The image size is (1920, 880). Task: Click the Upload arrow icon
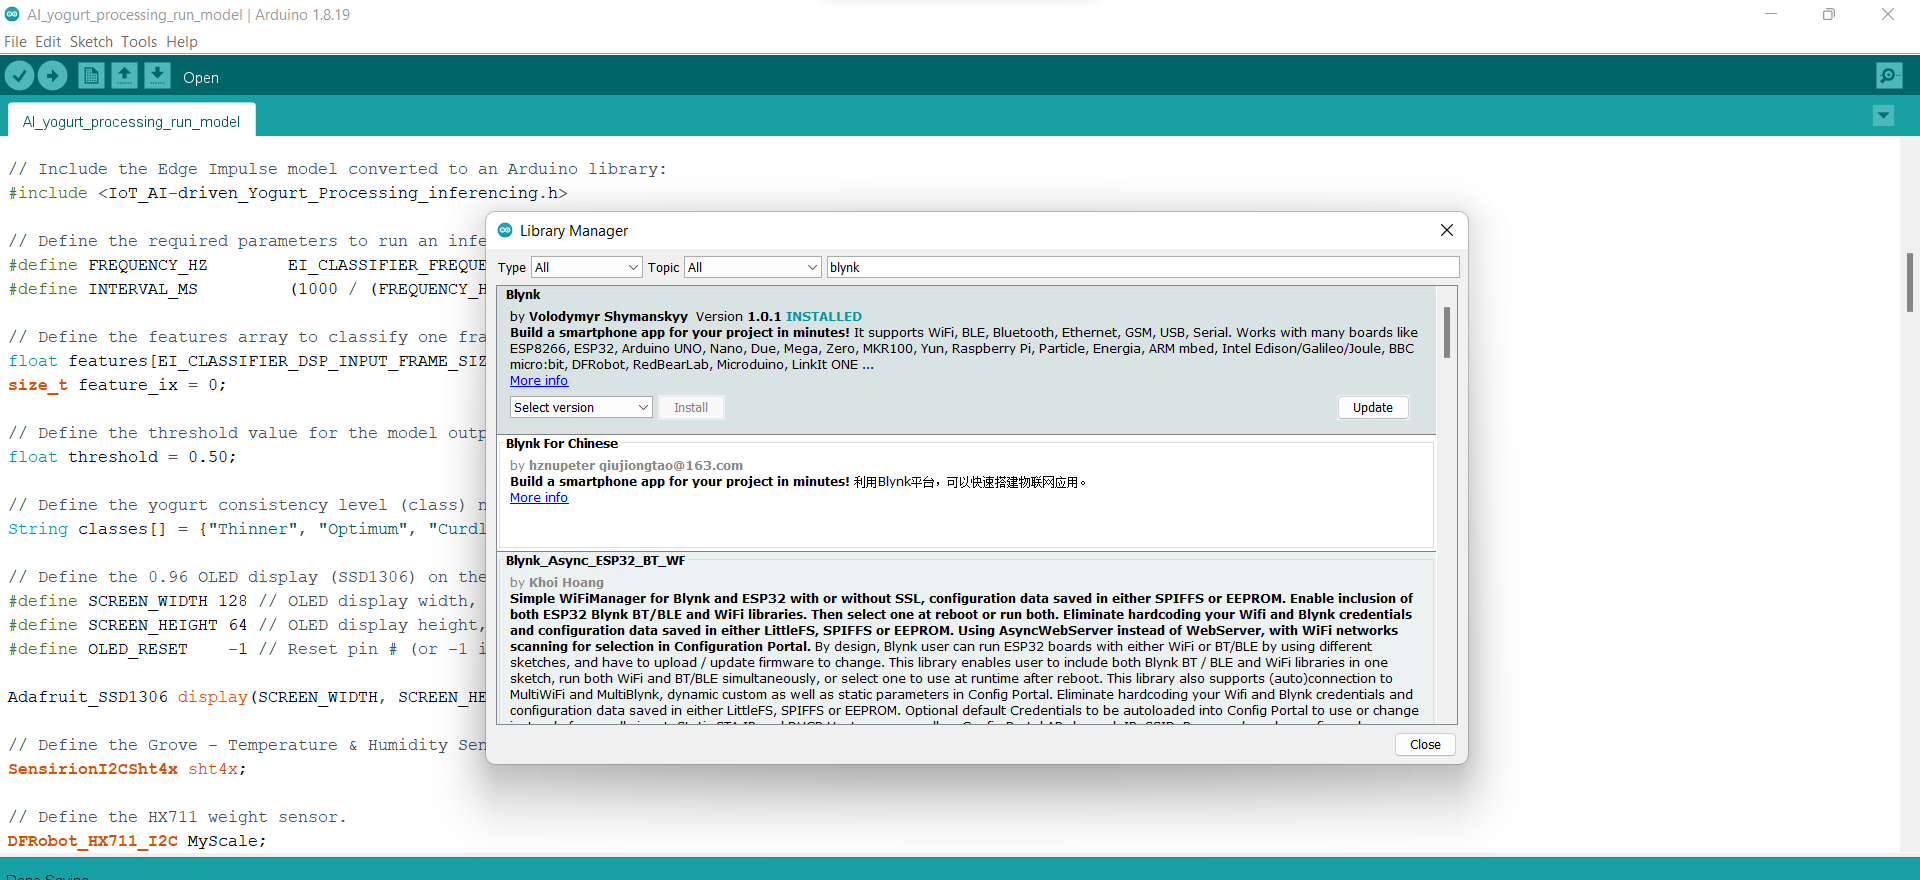pyautogui.click(x=52, y=75)
